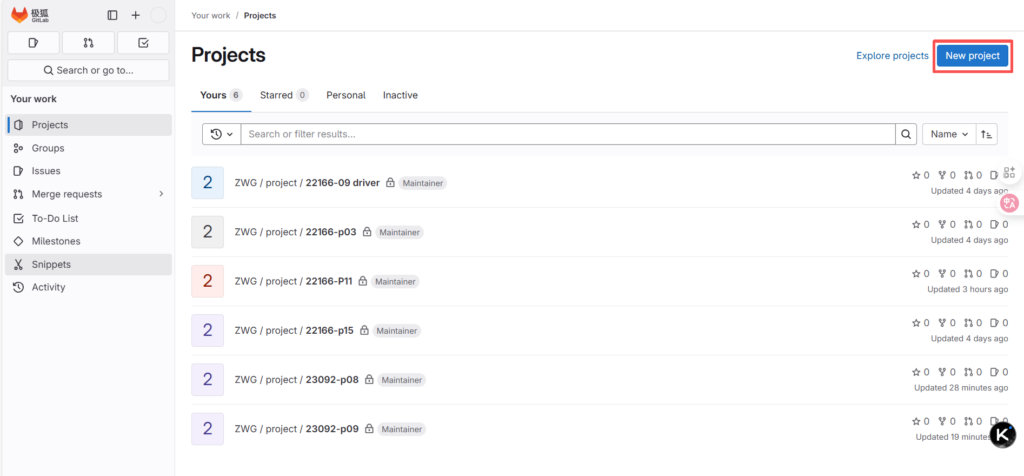This screenshot has height=476, width=1024.
Task: Open the Explore projects link
Action: pos(892,56)
